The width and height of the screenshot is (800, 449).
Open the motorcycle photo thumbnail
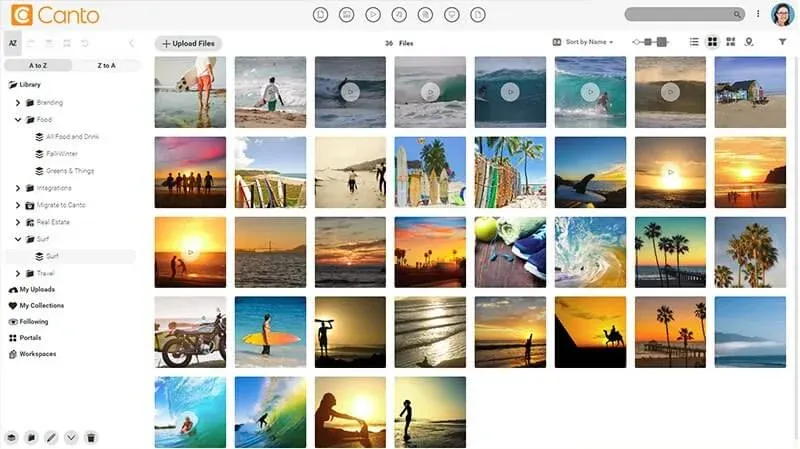pyautogui.click(x=190, y=332)
